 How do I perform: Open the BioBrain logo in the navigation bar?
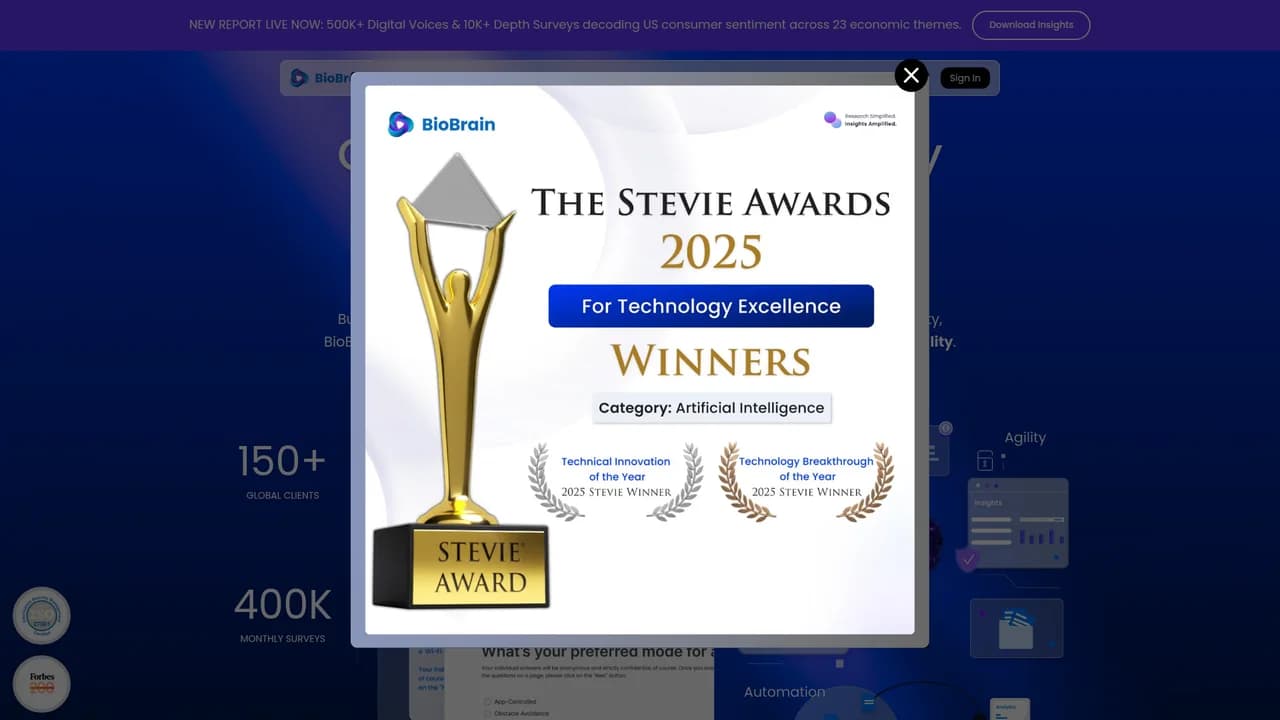pyautogui.click(x=320, y=78)
